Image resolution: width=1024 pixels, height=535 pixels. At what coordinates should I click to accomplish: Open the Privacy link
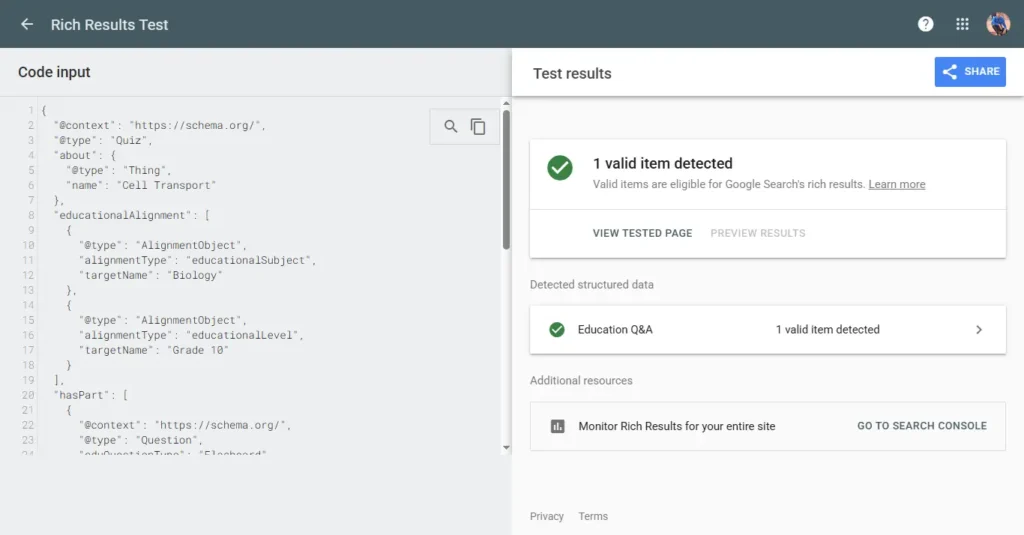(x=547, y=516)
